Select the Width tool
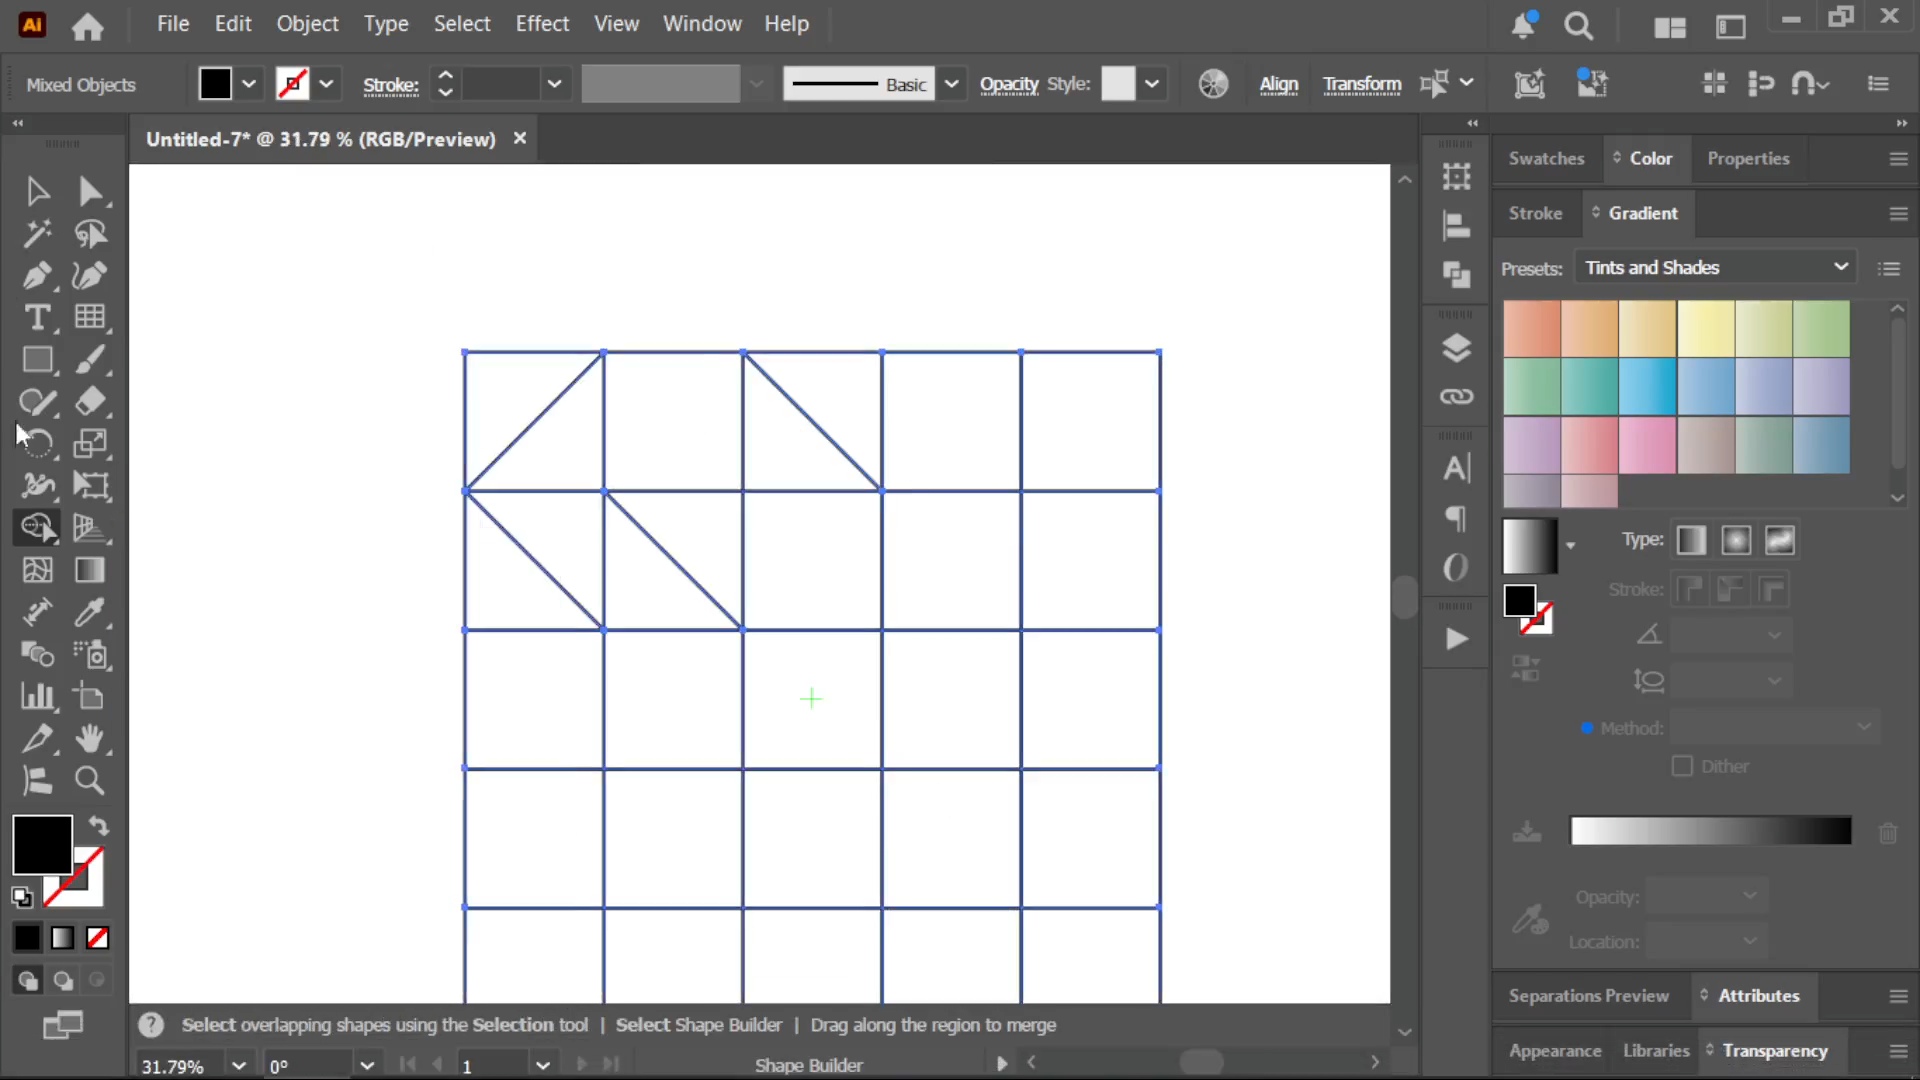The width and height of the screenshot is (1920, 1080). pos(37,485)
